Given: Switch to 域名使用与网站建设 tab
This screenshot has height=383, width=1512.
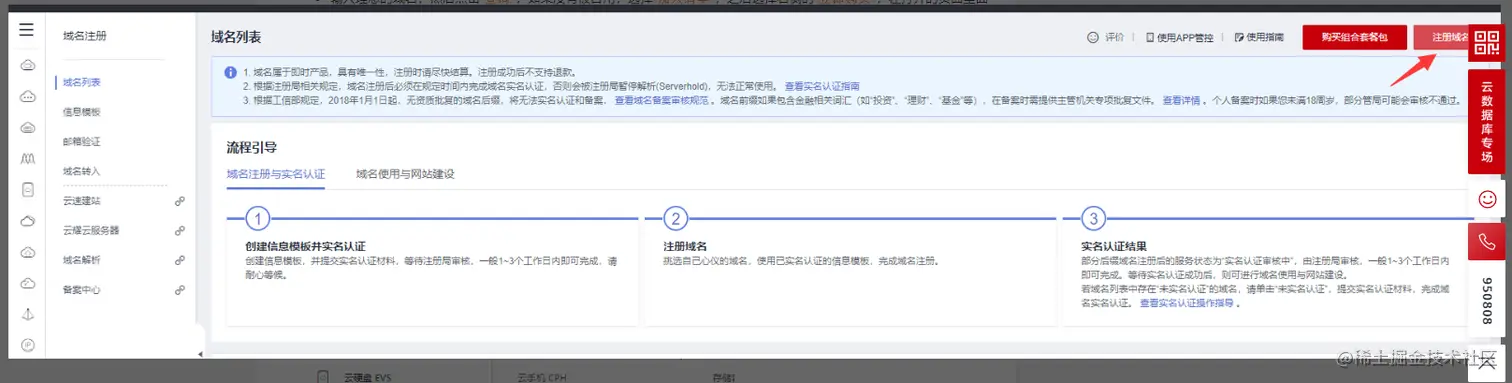Looking at the screenshot, I should [405, 174].
